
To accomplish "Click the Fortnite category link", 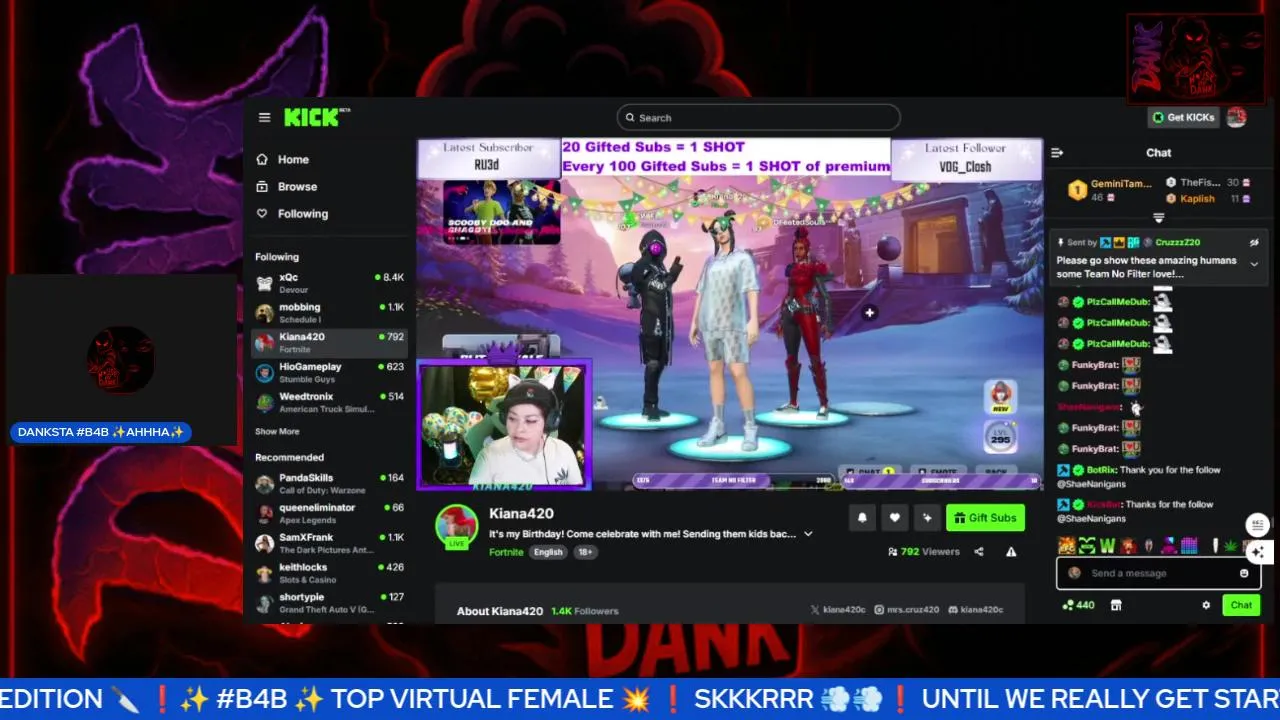I will point(506,552).
